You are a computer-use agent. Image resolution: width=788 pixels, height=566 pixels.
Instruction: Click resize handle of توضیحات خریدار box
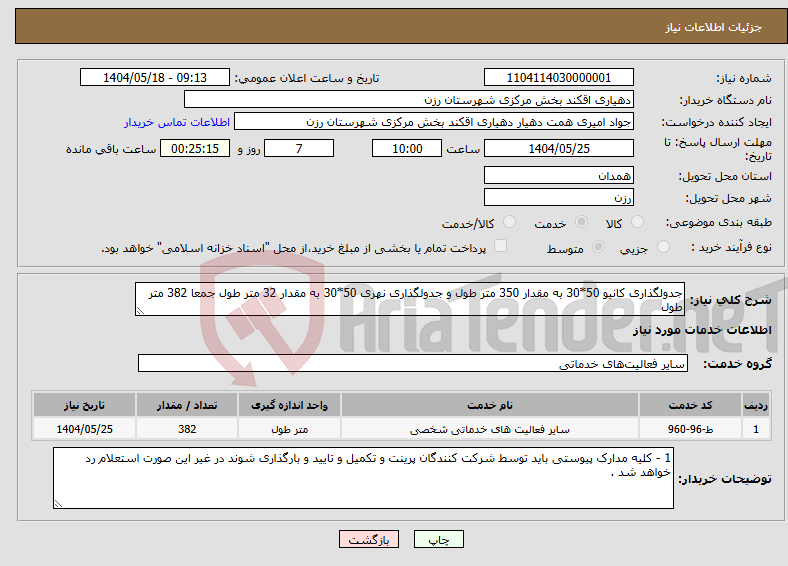point(58,504)
